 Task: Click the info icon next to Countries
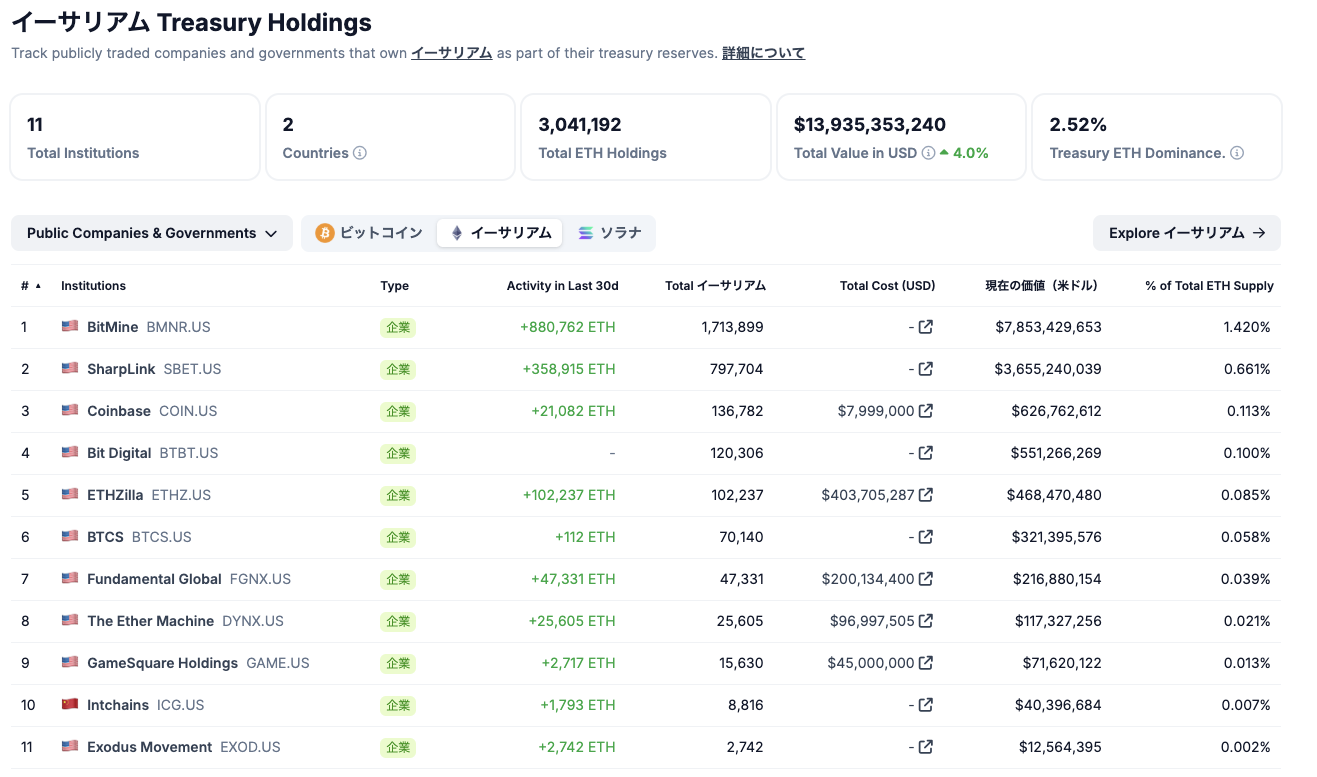pos(360,153)
